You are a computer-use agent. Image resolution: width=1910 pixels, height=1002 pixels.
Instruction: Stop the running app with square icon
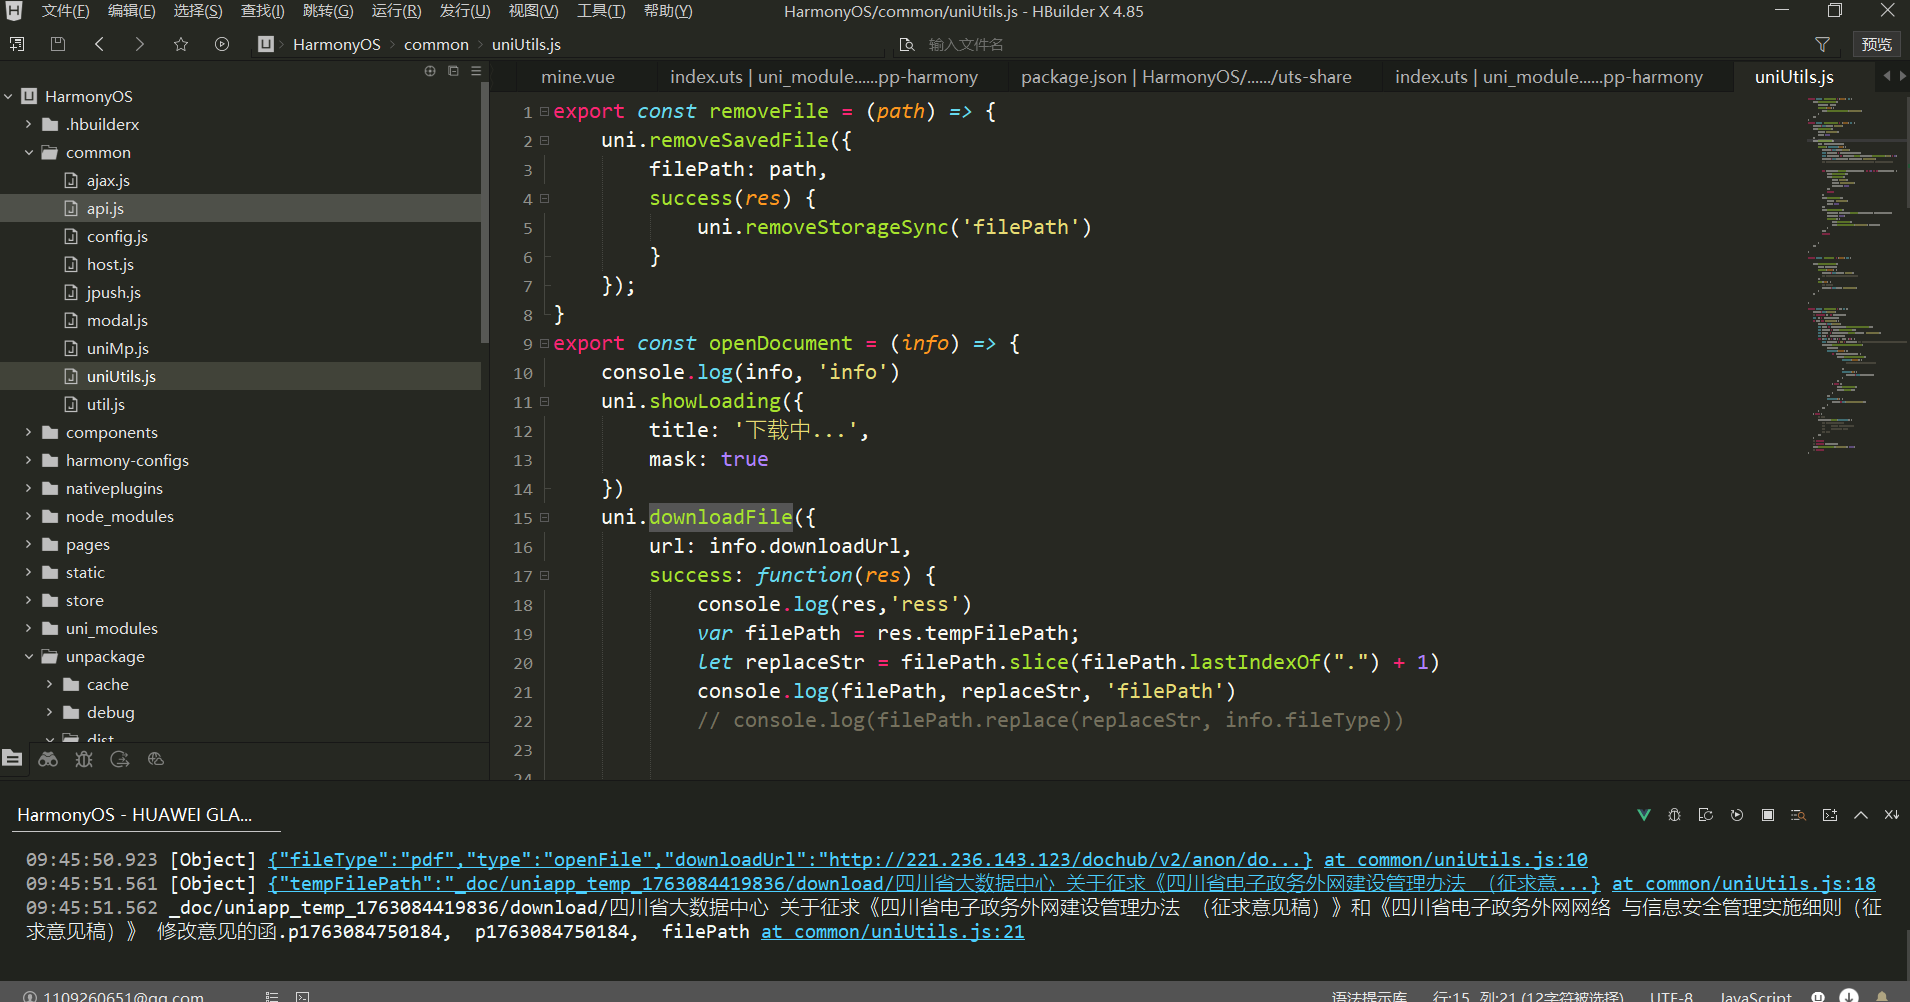point(1768,815)
